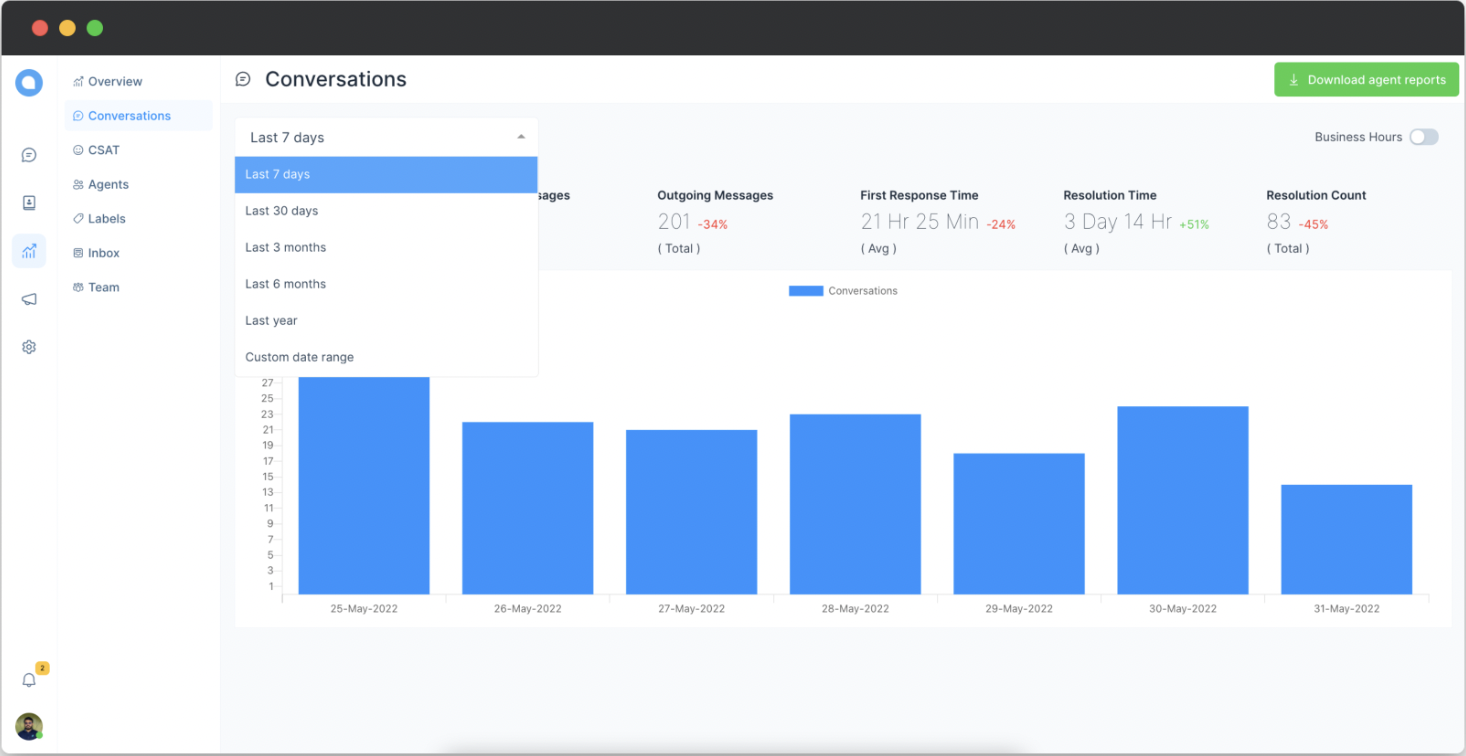Click the 31-May-2022 bar
1466x756 pixels.
pyautogui.click(x=1347, y=540)
